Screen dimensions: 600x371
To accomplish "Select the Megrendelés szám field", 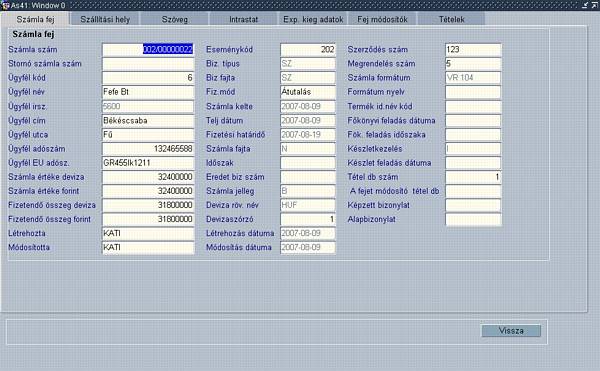I will tap(473, 63).
